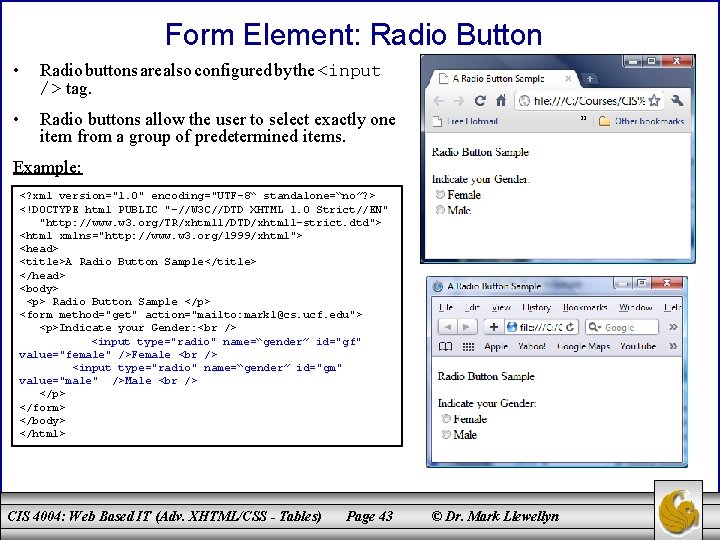Open new tab in Chrome window
720x540 pixels.
click(x=590, y=79)
